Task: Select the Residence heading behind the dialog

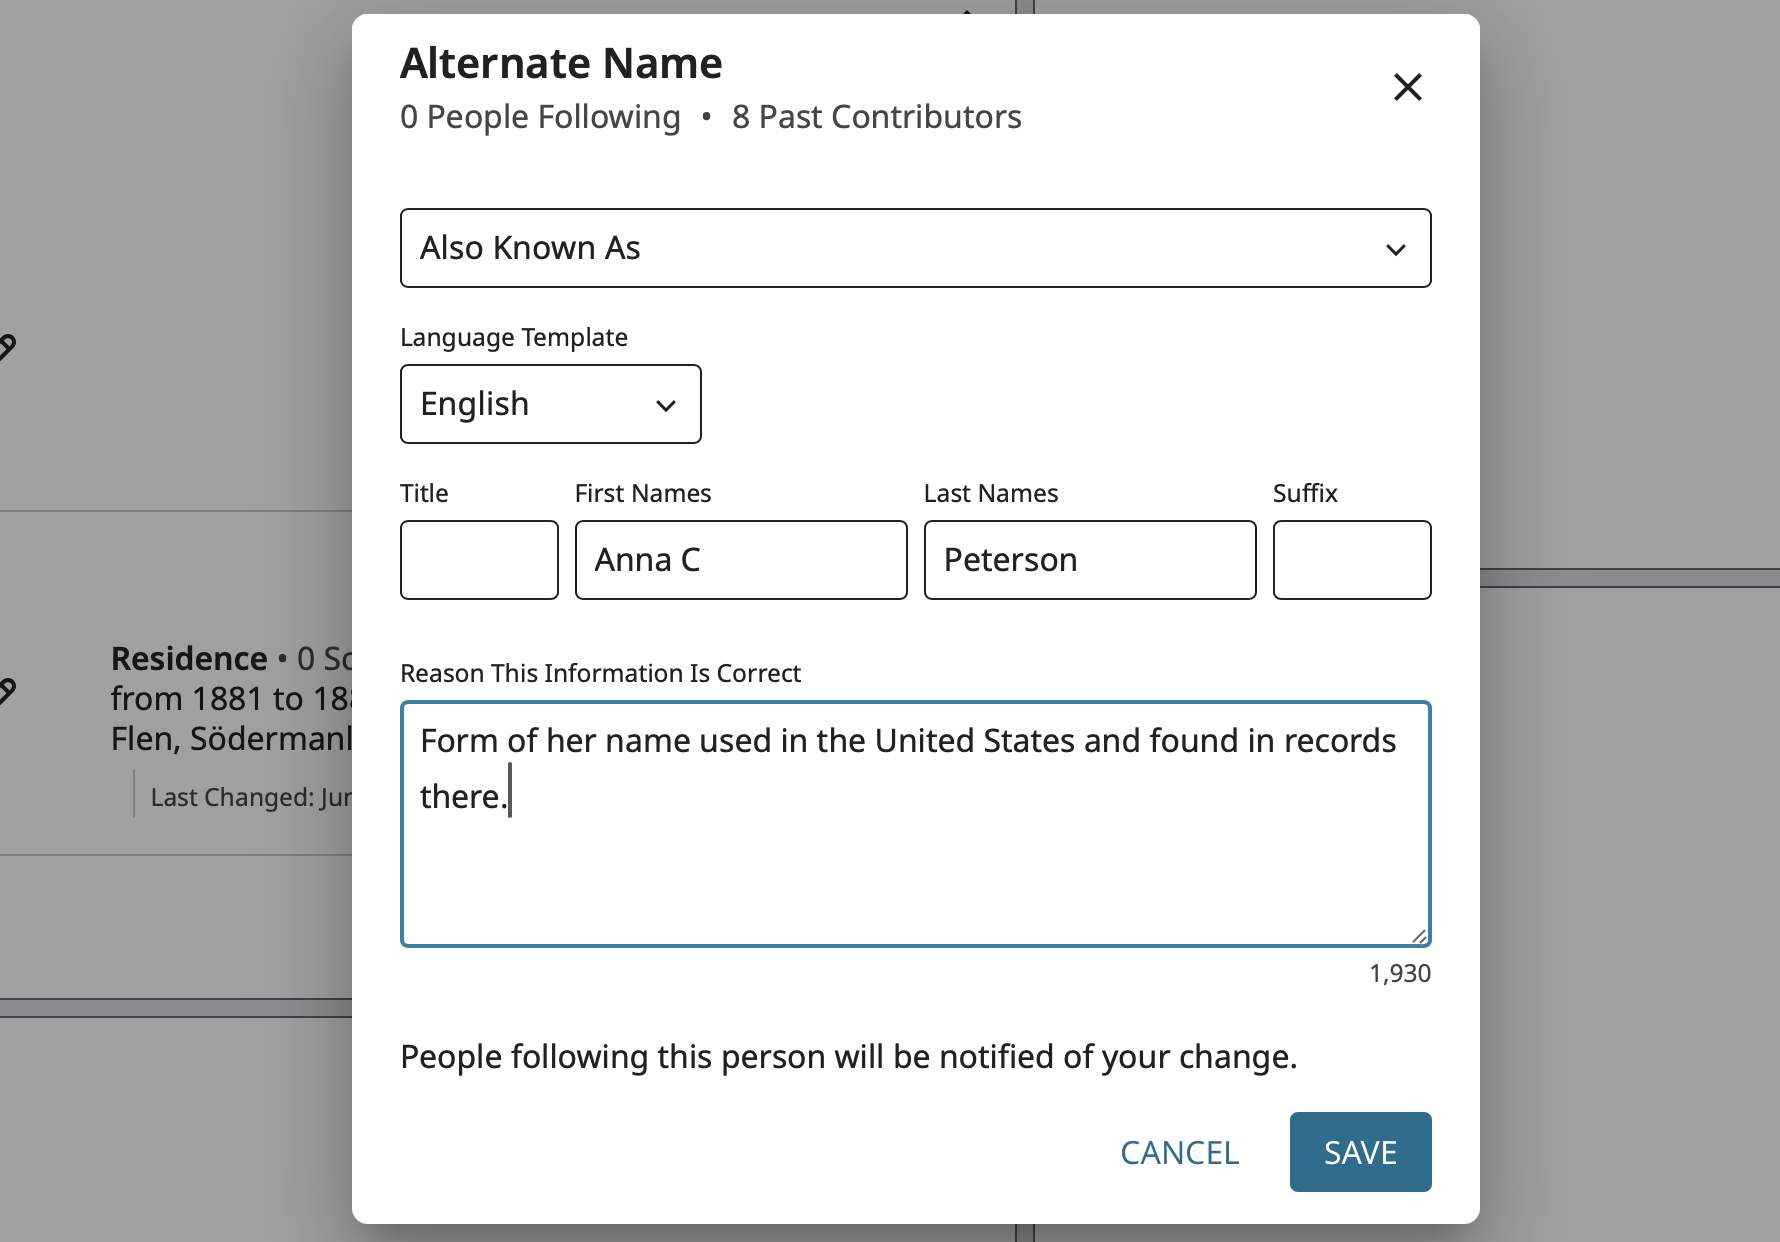Action: (x=189, y=659)
